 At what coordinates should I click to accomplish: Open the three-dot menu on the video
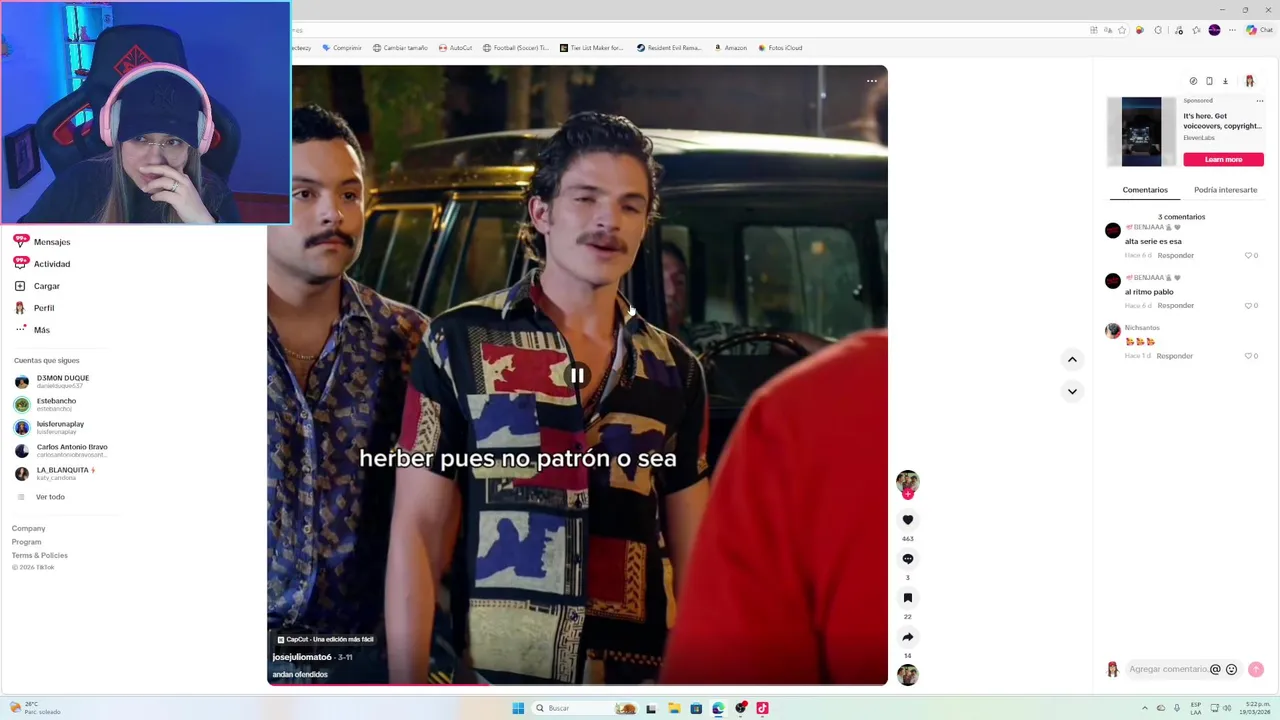click(872, 81)
